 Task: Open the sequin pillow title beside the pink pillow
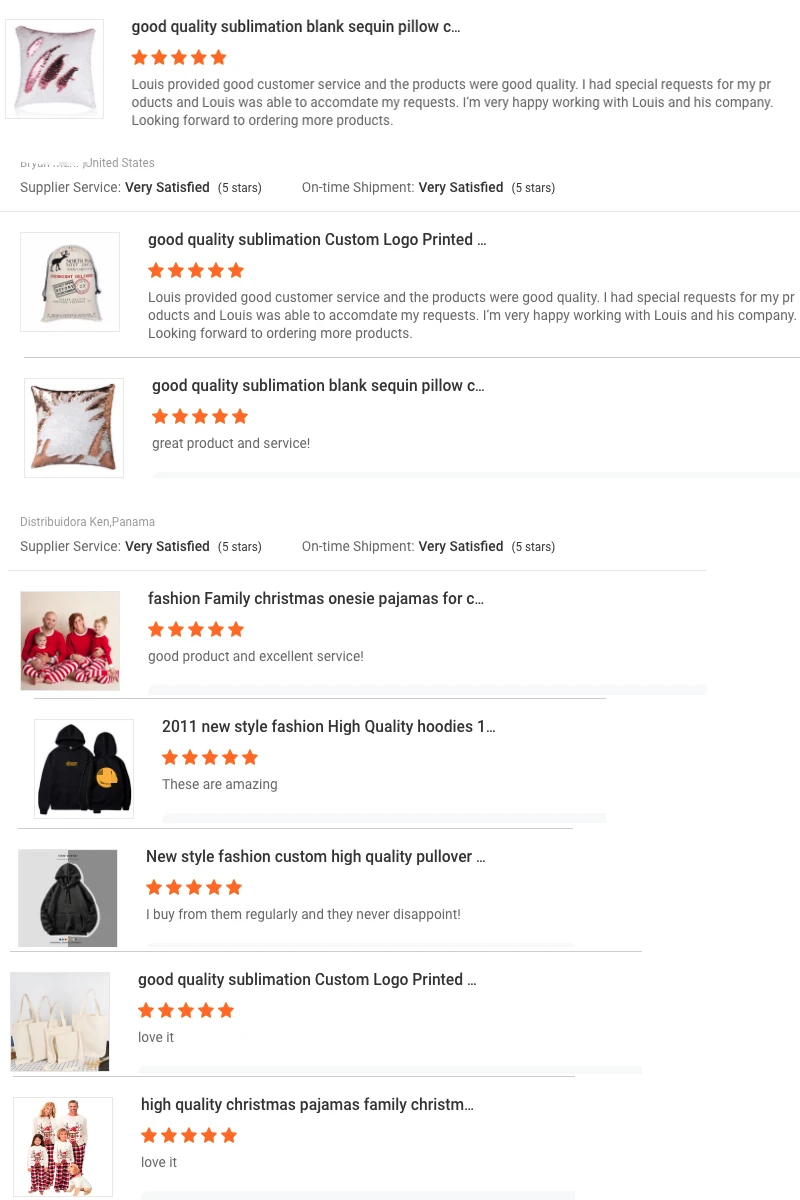pyautogui.click(x=296, y=27)
